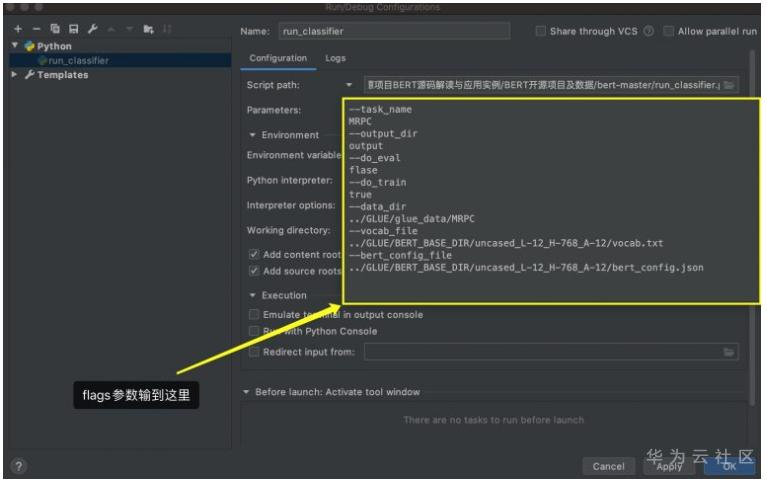Click the --vocab_file parameter line
The height and width of the screenshot is (482, 767).
(383, 231)
